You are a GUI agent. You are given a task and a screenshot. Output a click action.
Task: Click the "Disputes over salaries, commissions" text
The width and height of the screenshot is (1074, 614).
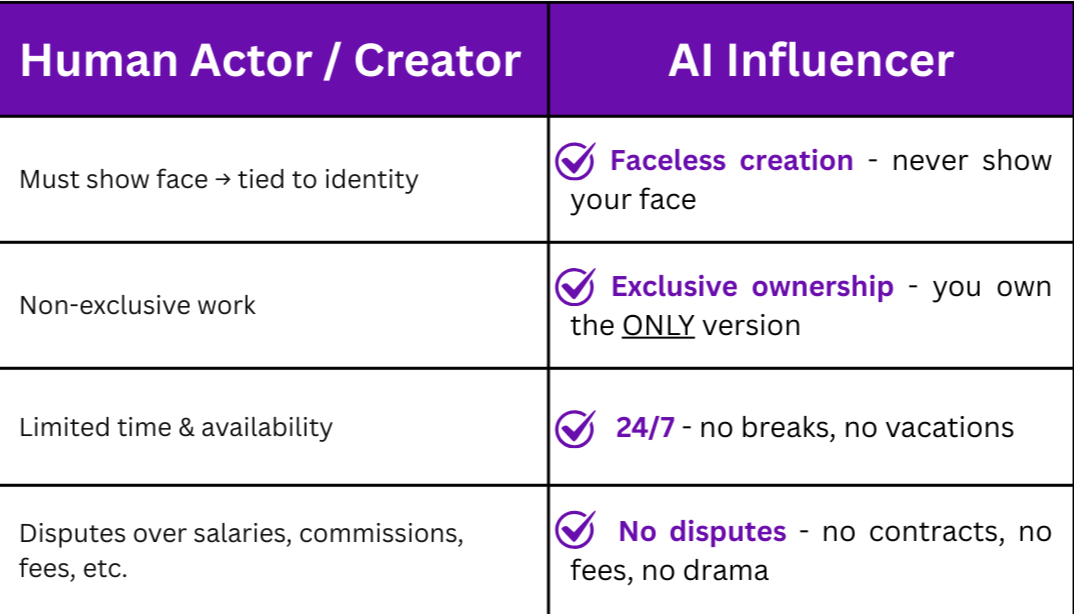241,533
